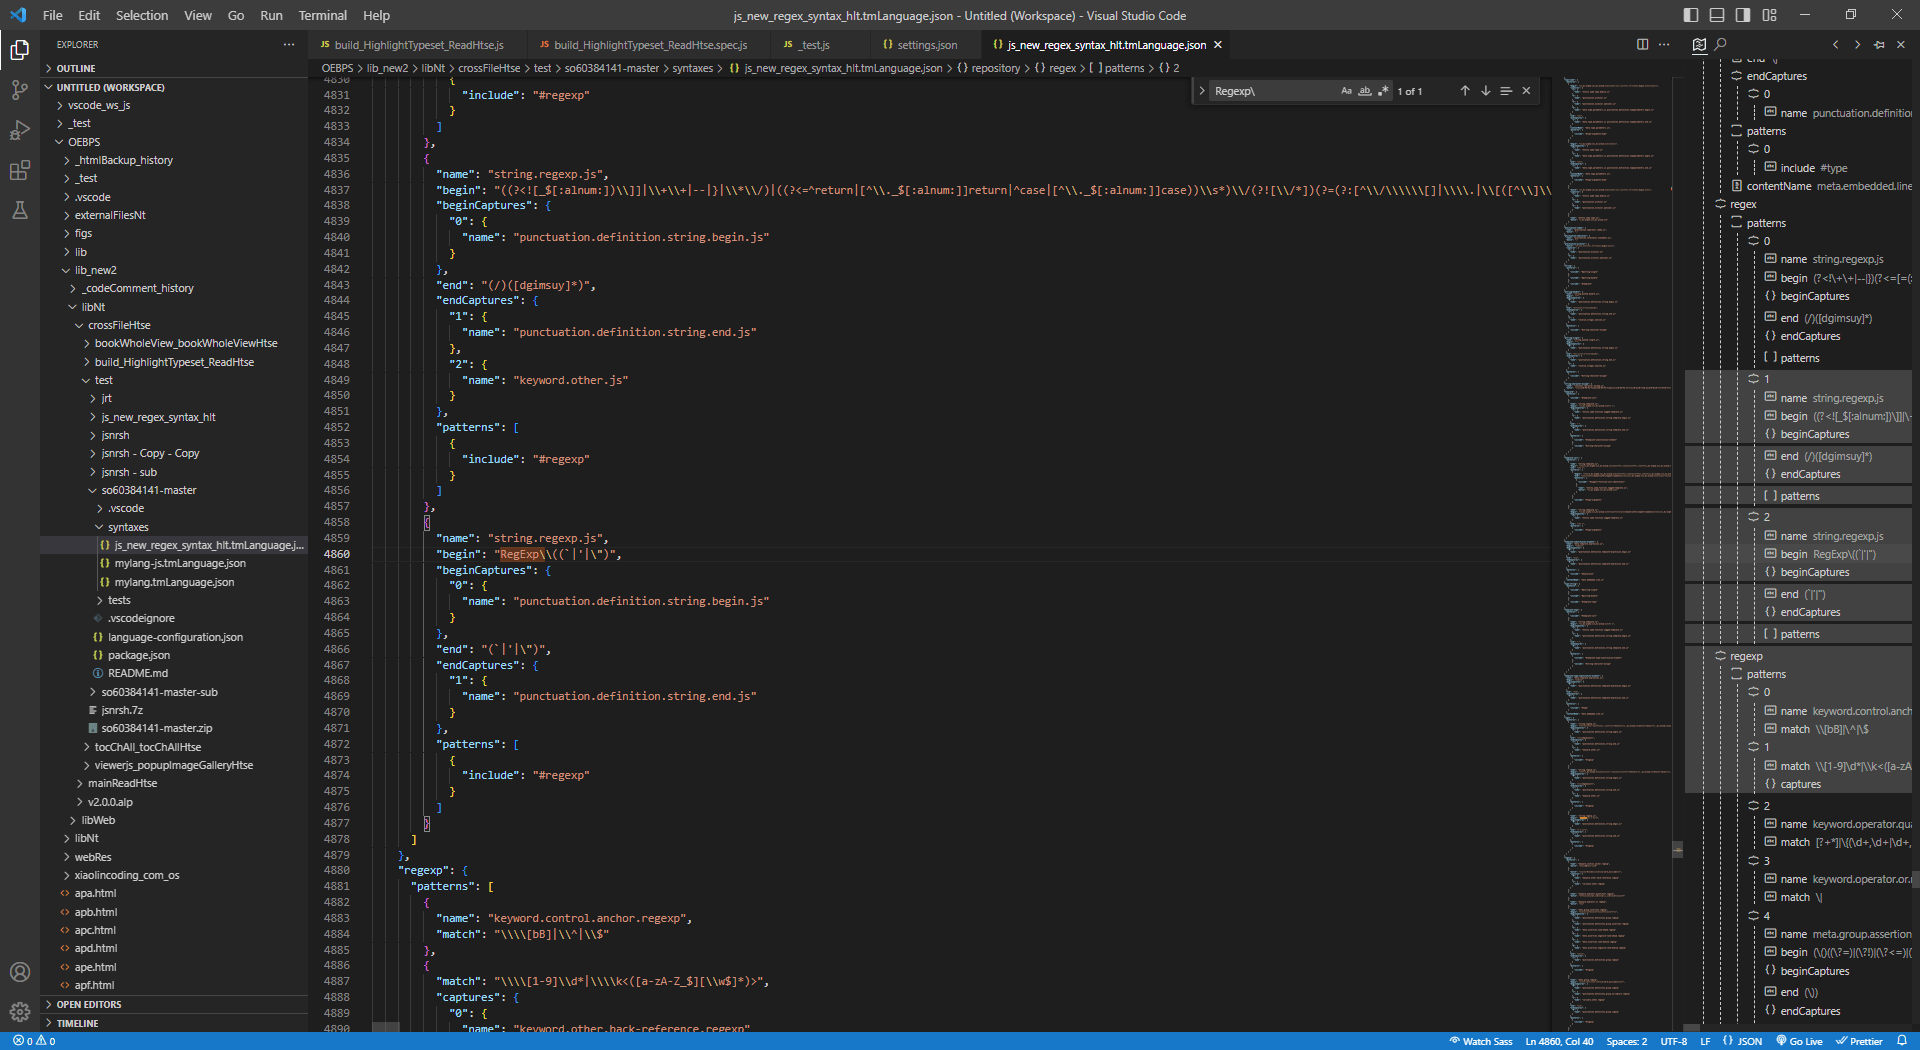Expand the OUTLINE section

(78, 67)
